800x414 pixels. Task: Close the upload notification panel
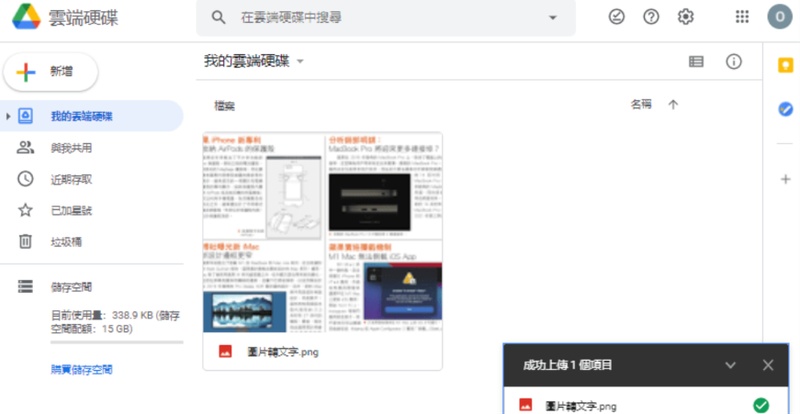768,365
